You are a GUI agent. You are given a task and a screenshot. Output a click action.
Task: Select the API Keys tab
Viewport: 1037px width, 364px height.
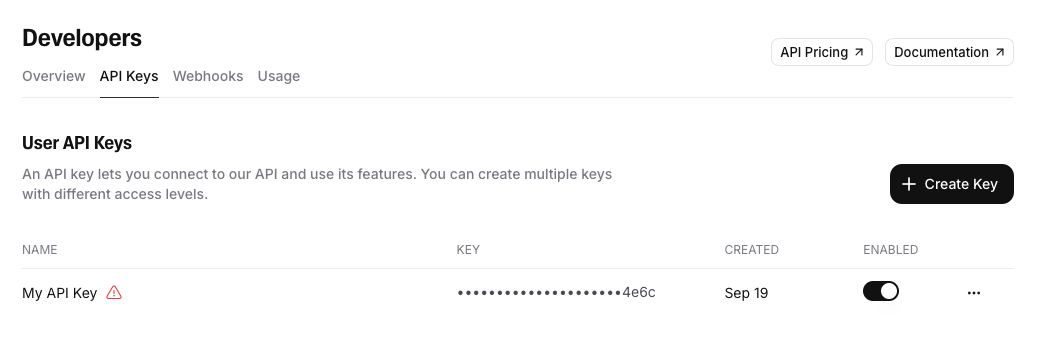(x=129, y=76)
